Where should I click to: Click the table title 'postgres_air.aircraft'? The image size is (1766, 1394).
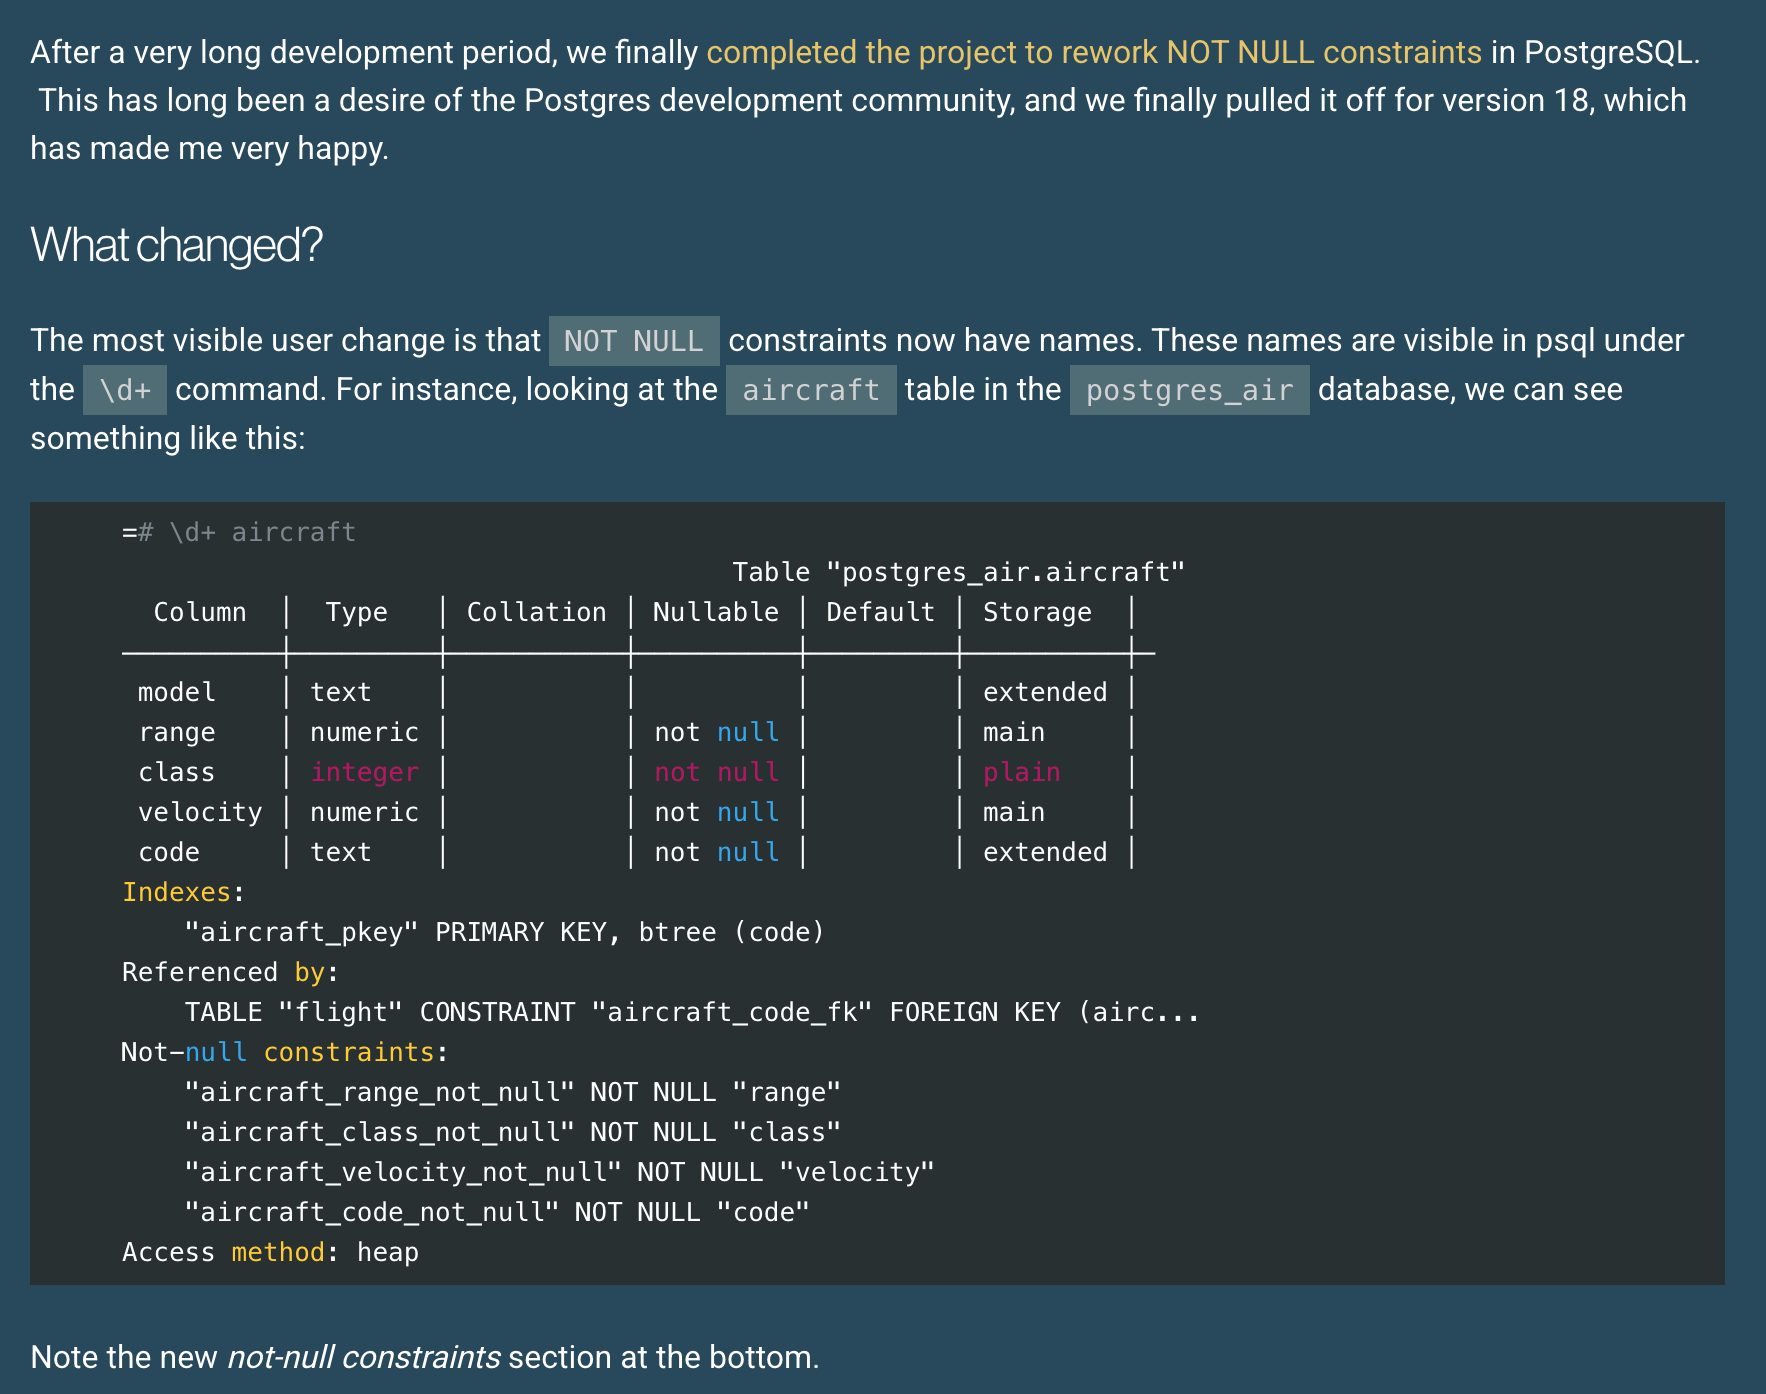(959, 572)
